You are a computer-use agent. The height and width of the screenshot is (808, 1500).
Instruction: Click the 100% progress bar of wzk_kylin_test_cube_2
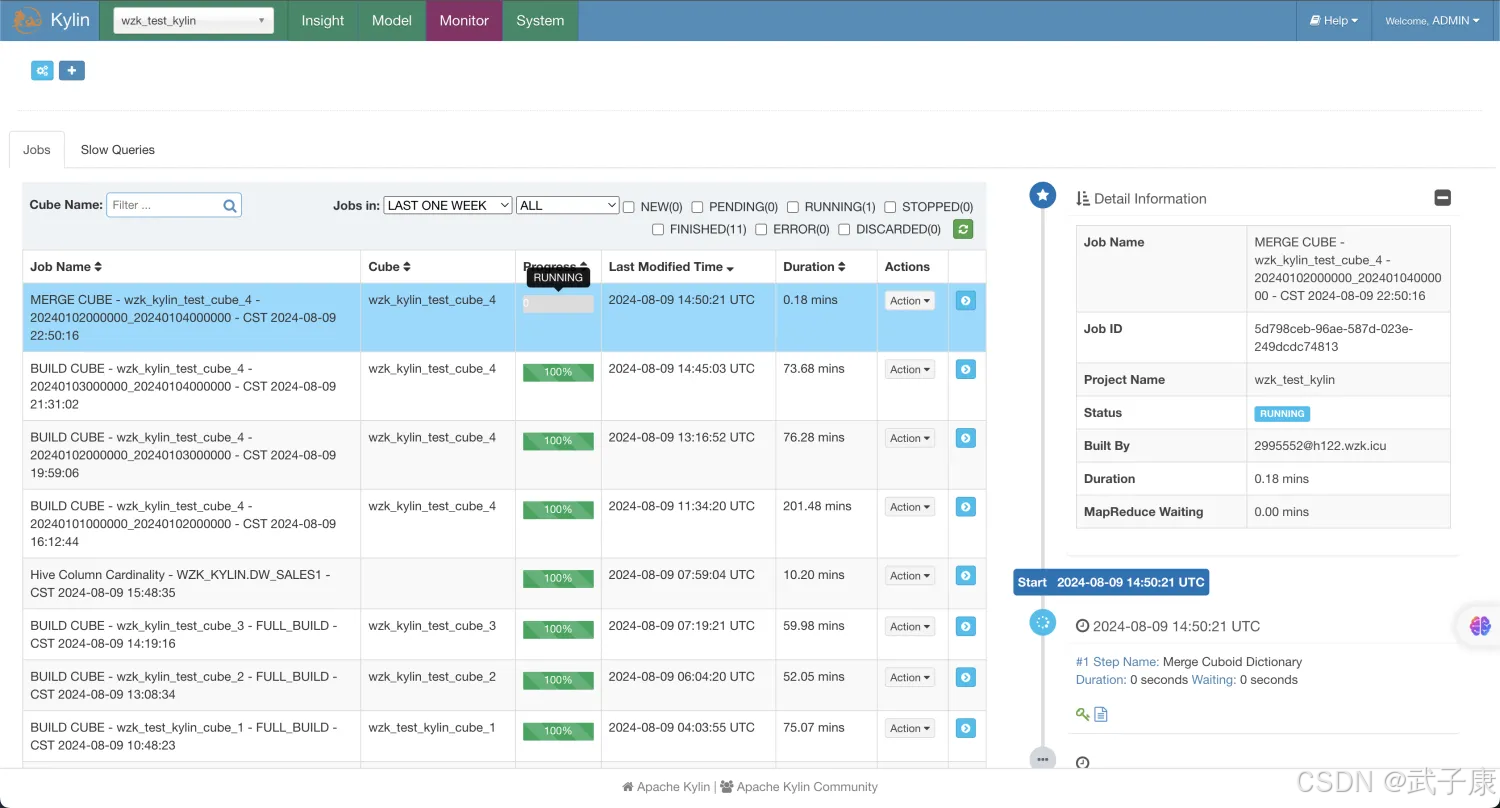coord(558,680)
